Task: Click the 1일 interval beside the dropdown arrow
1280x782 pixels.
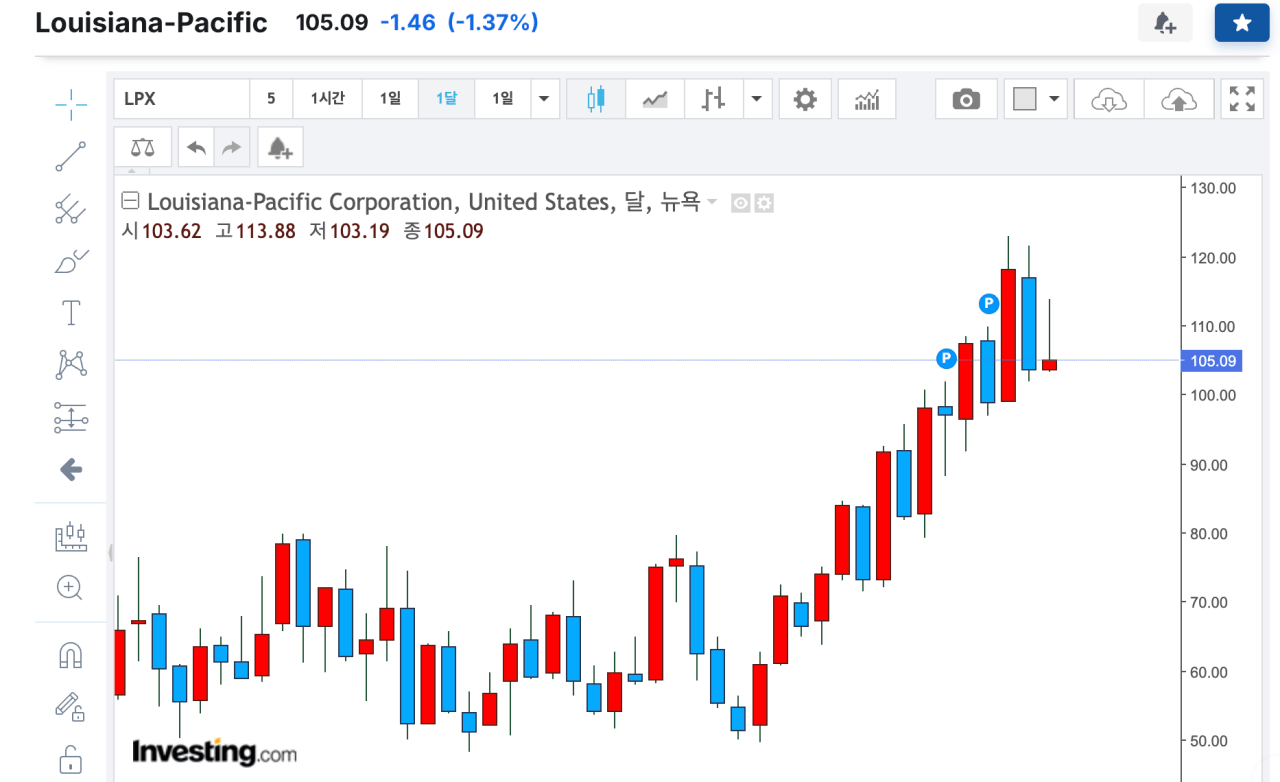Action: point(502,99)
